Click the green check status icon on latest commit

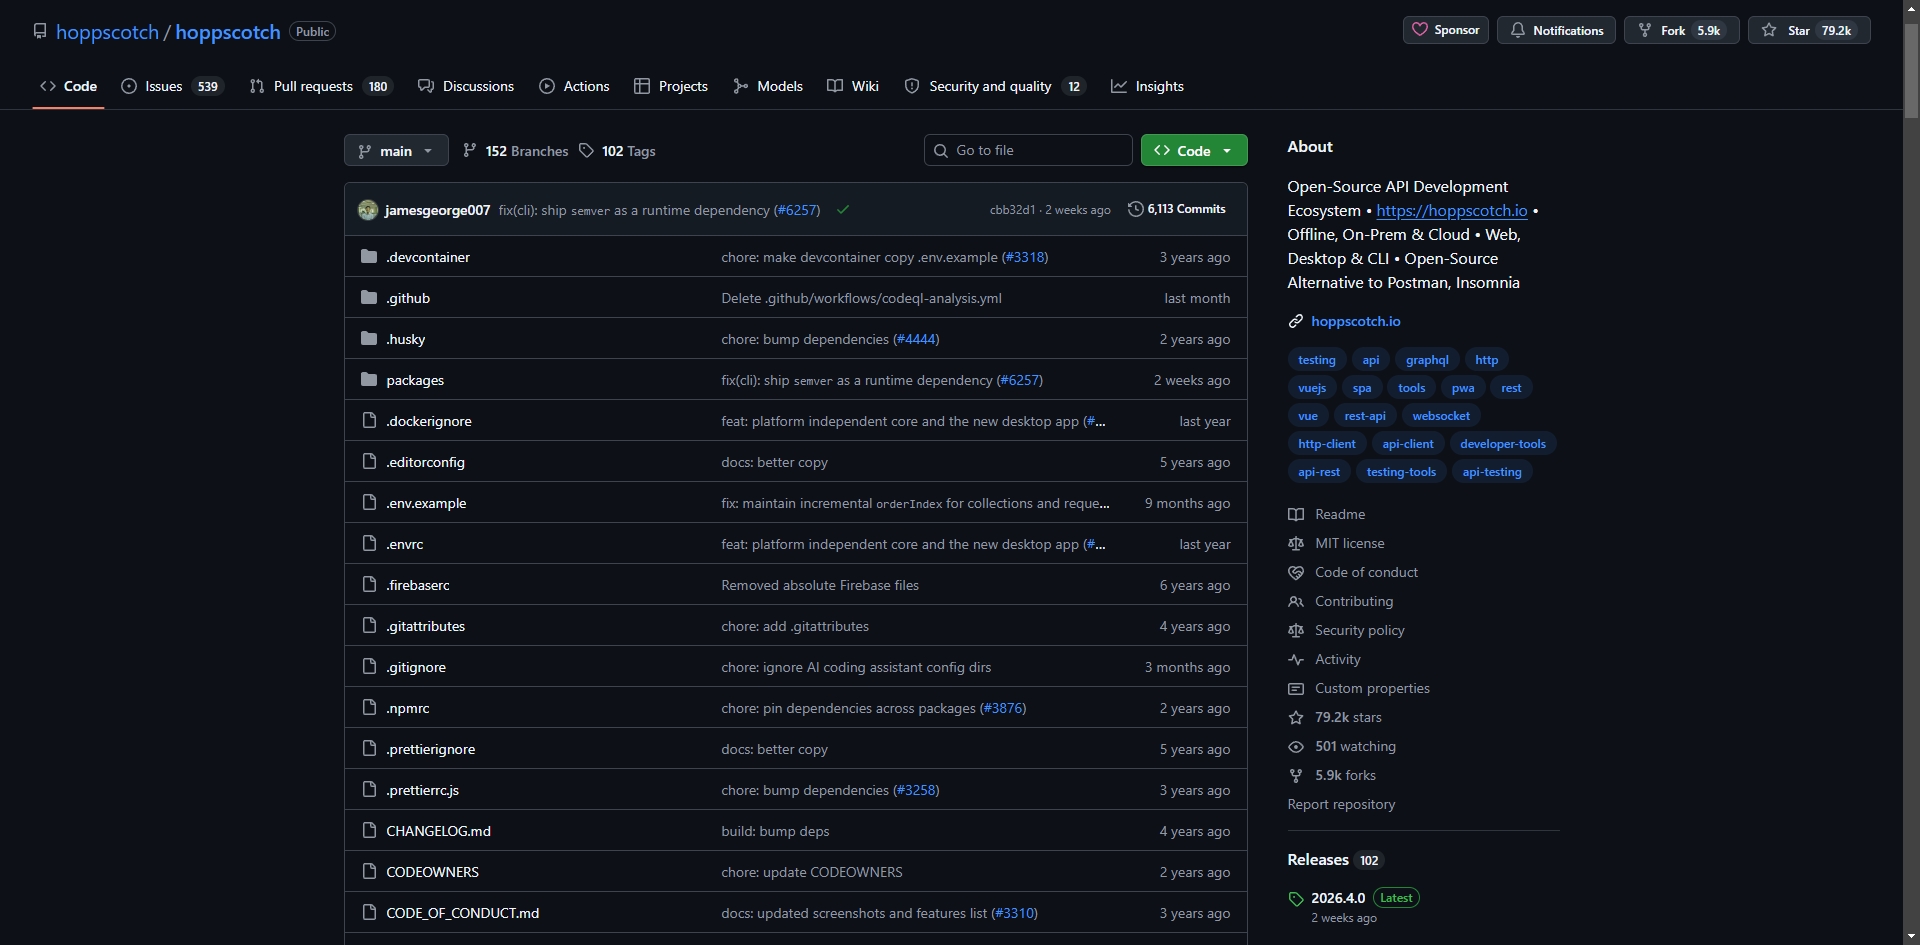coord(843,210)
